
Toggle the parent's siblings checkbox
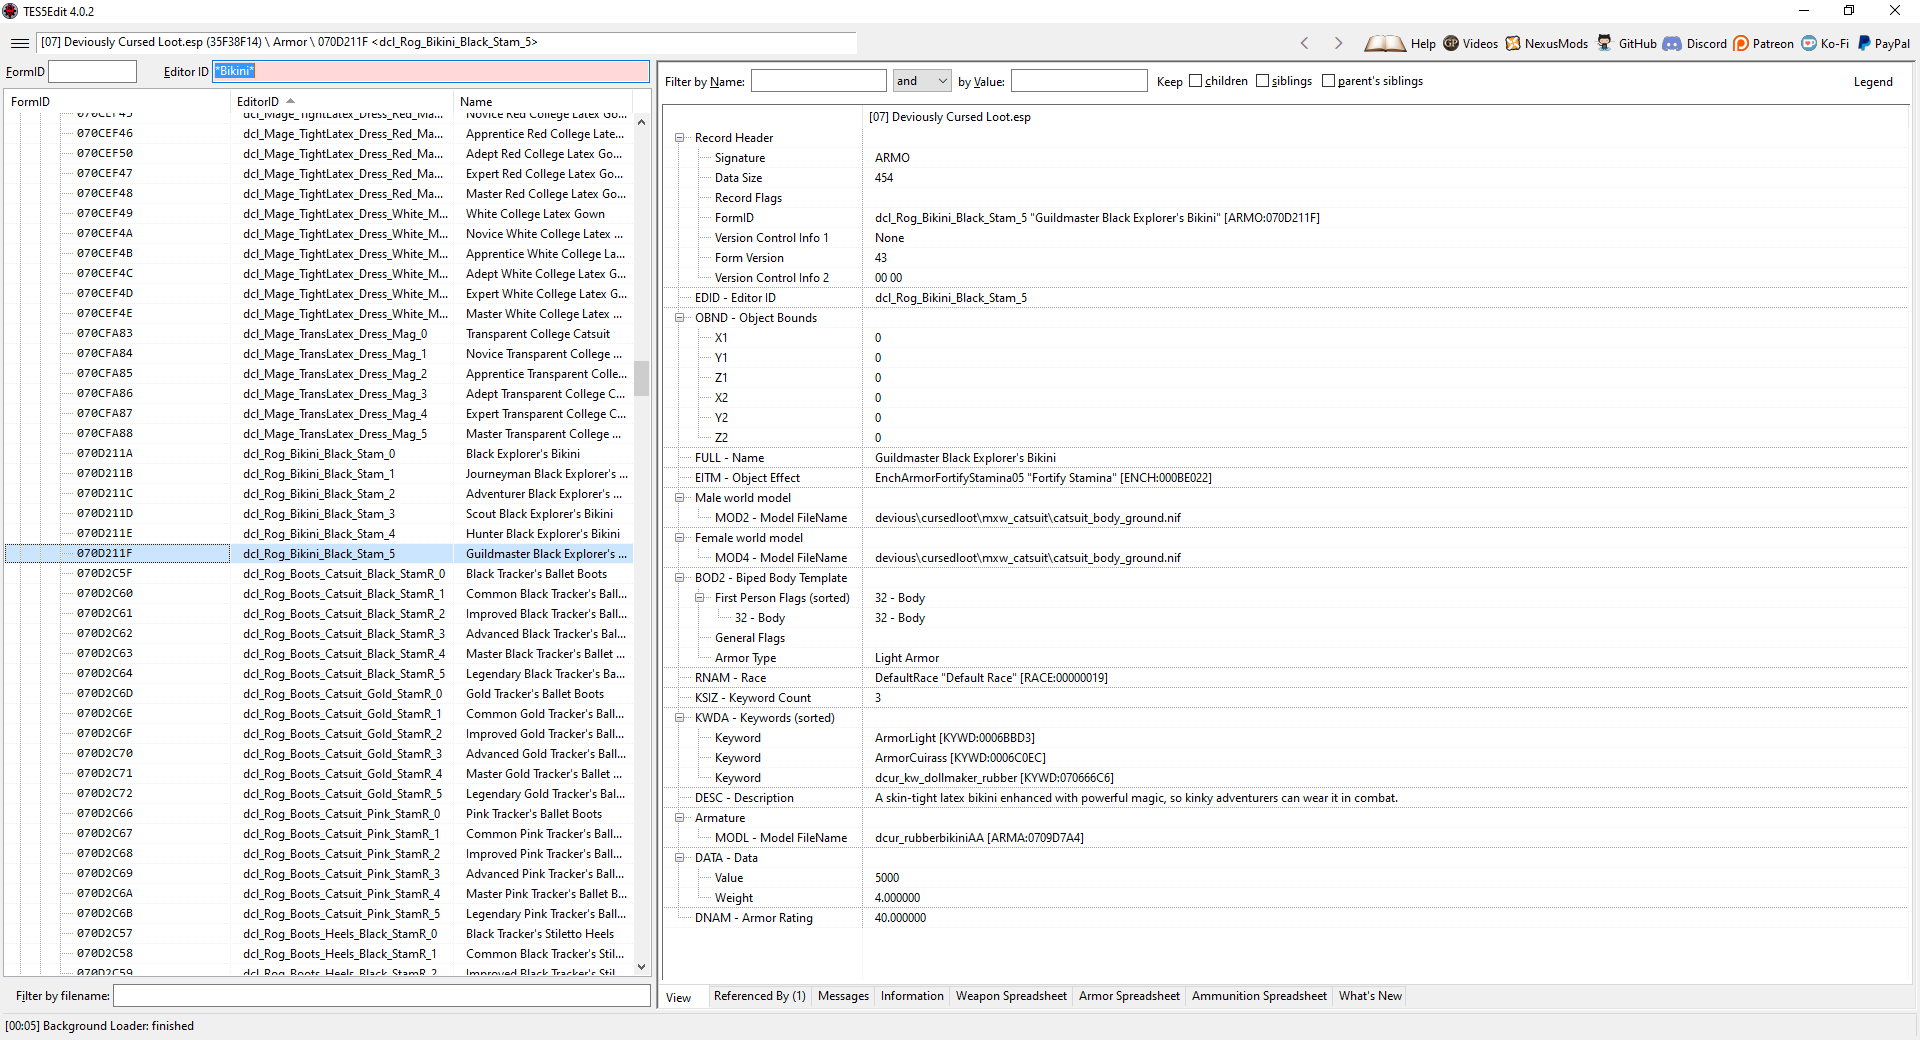coord(1328,81)
